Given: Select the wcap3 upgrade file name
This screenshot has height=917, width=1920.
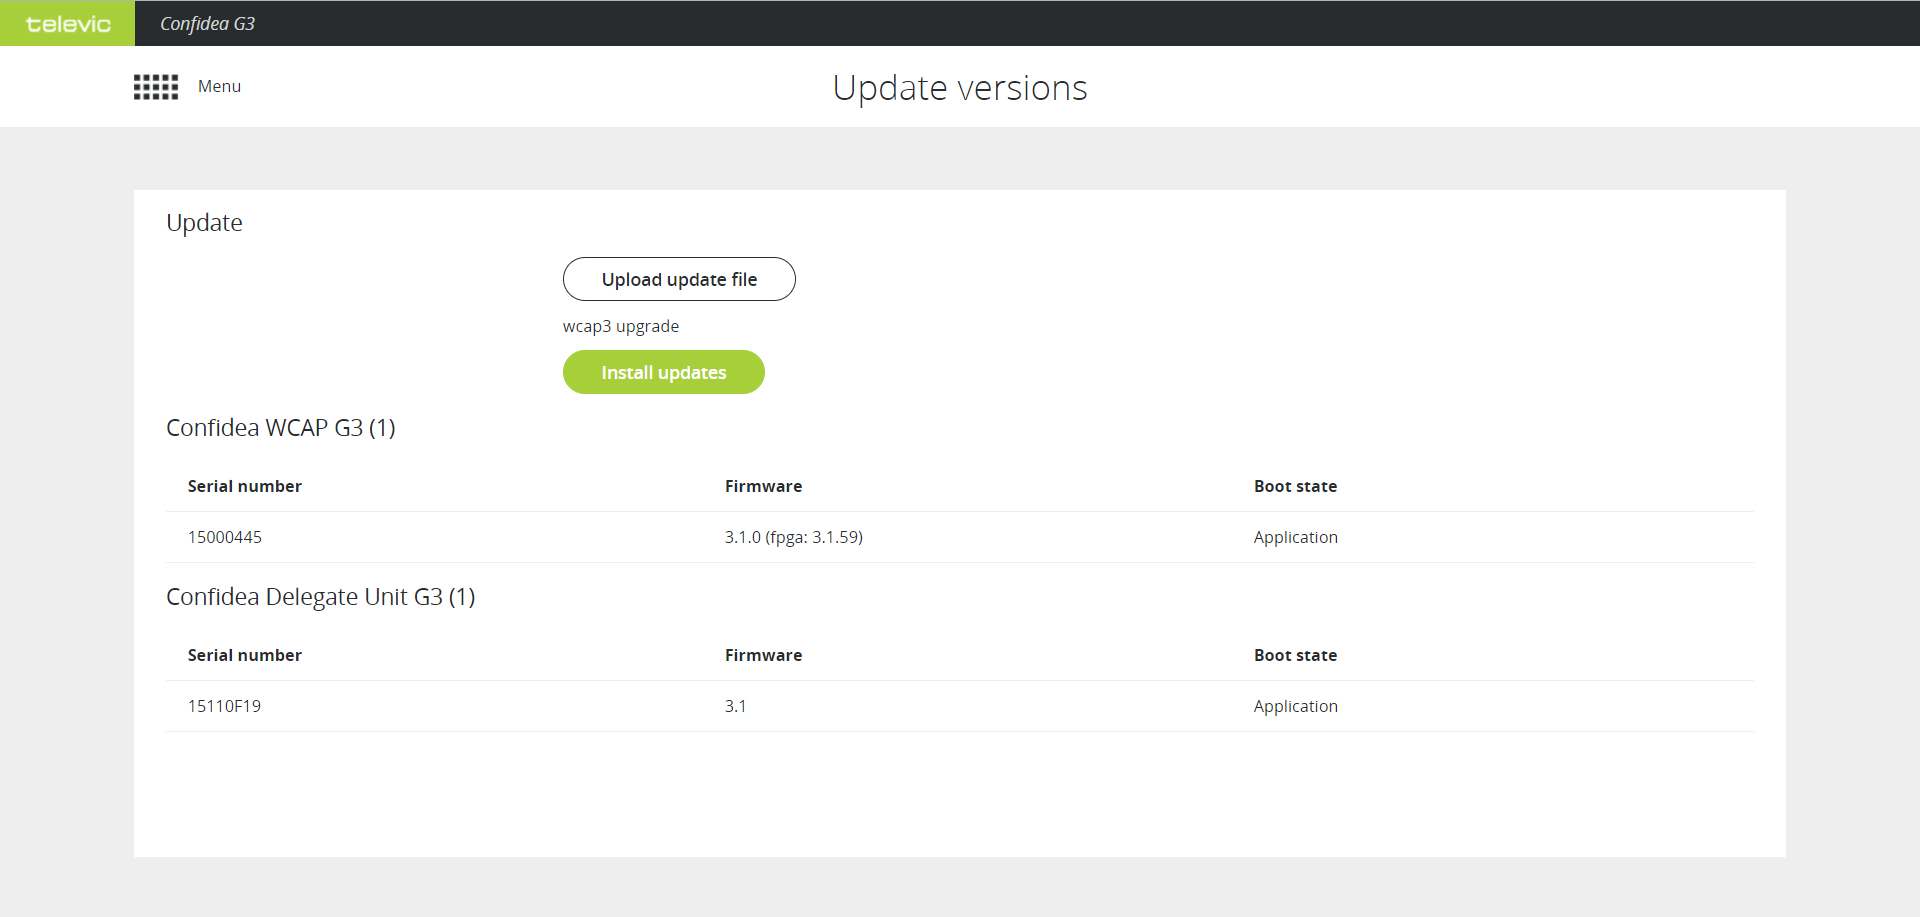Looking at the screenshot, I should [x=620, y=326].
